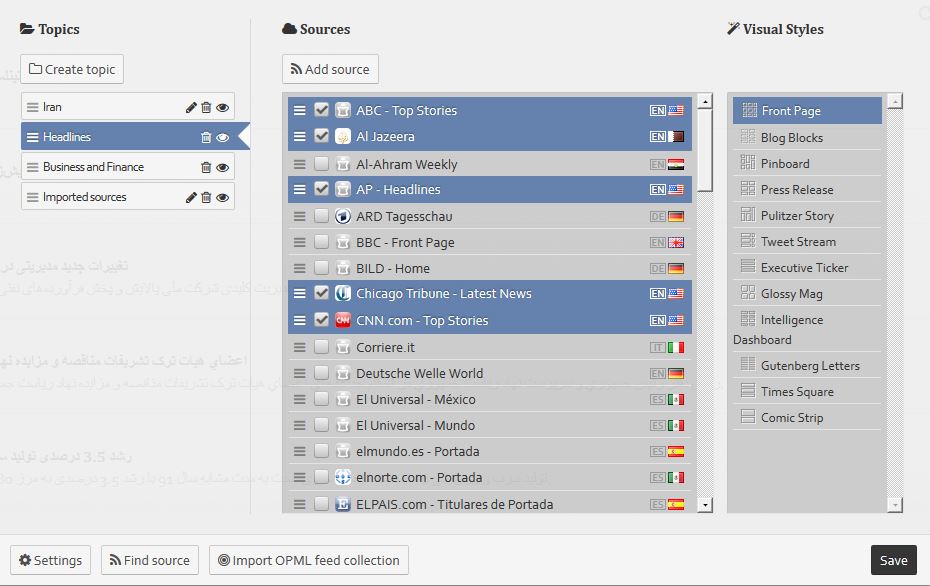Click the Glossy Mag layout icon

click(748, 292)
